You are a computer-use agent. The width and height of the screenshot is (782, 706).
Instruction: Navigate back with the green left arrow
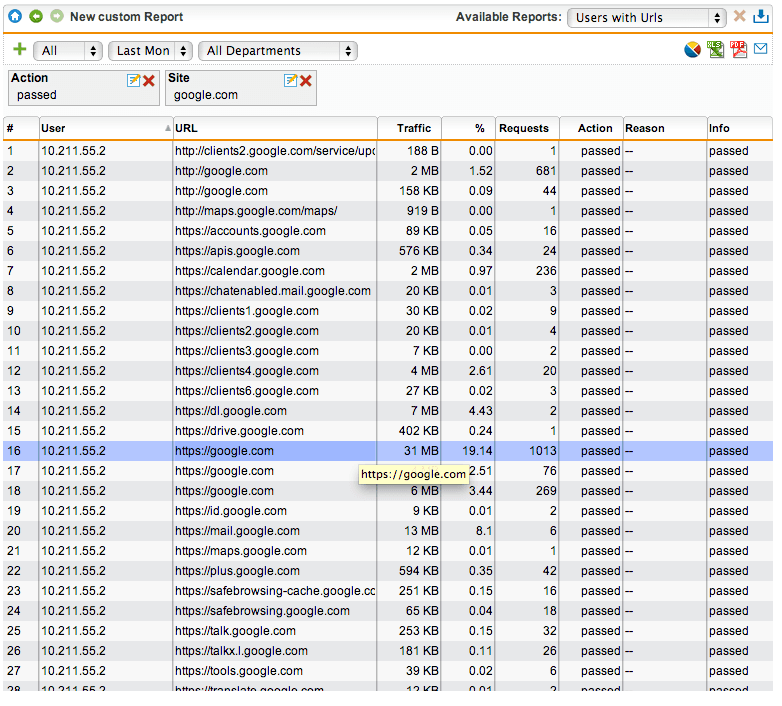tap(36, 16)
